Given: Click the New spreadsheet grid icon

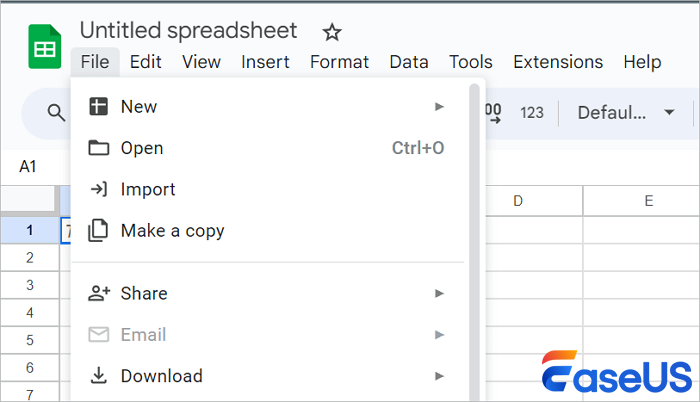Looking at the screenshot, I should pos(98,107).
